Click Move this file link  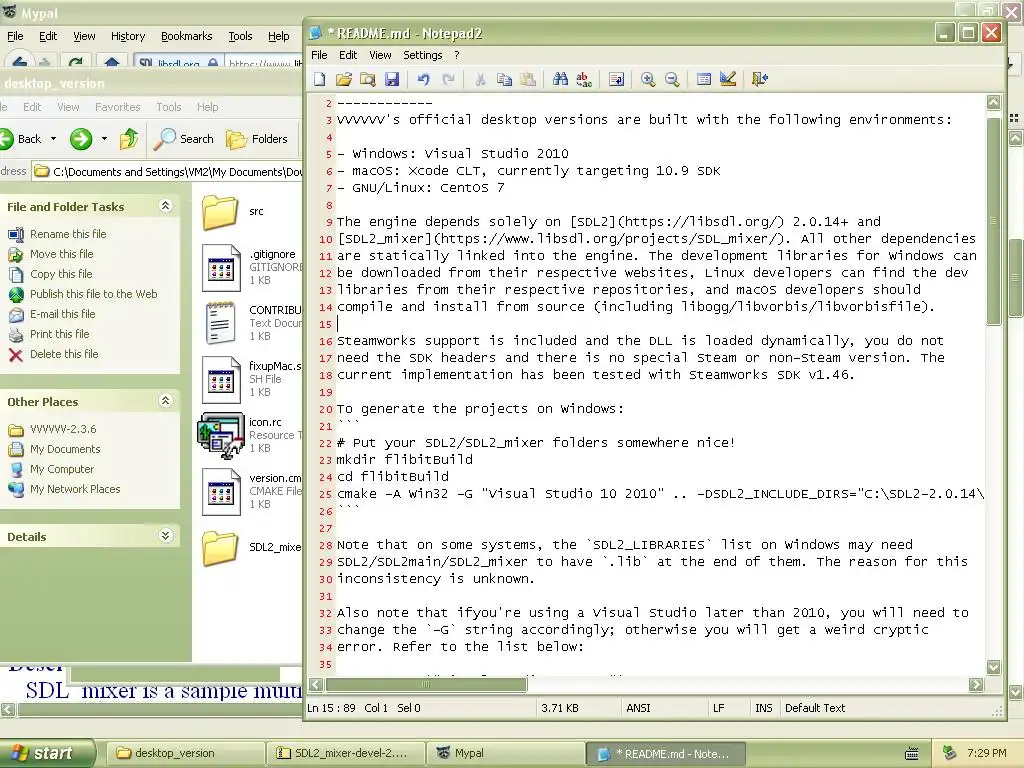(x=61, y=253)
